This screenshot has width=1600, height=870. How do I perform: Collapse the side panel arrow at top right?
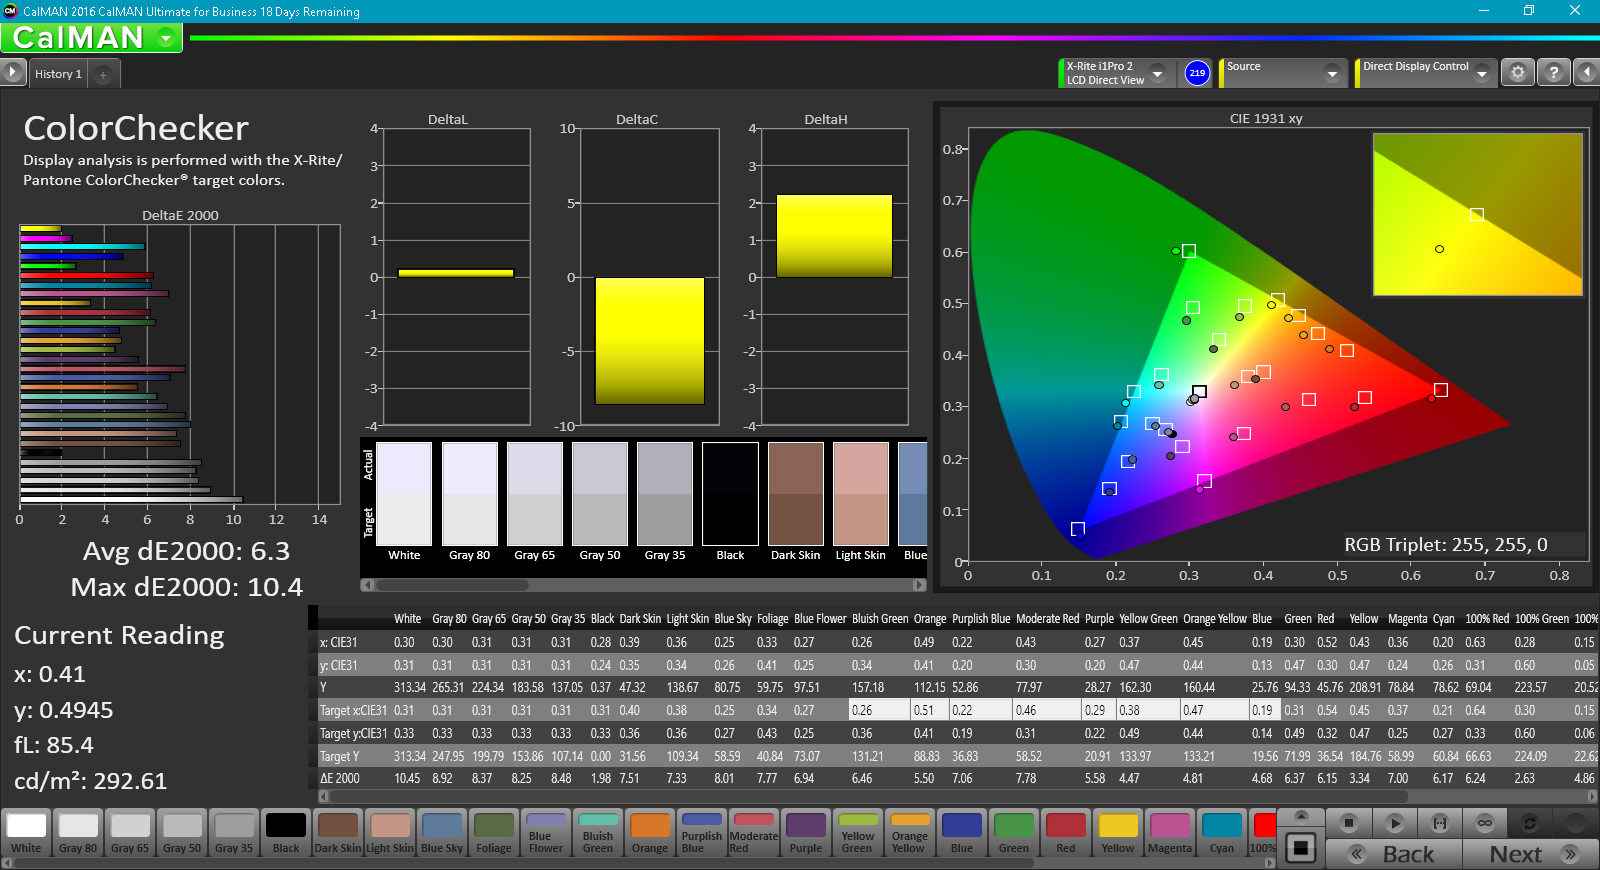pyautogui.click(x=1586, y=73)
